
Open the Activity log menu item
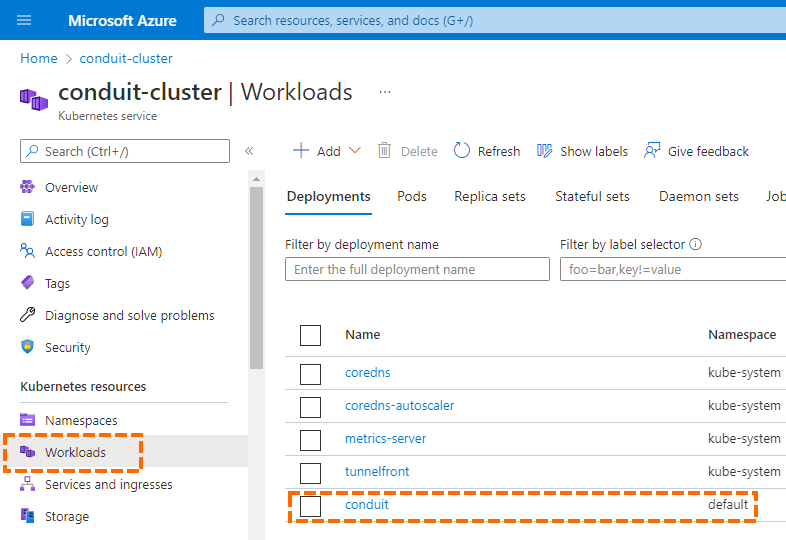click(77, 219)
